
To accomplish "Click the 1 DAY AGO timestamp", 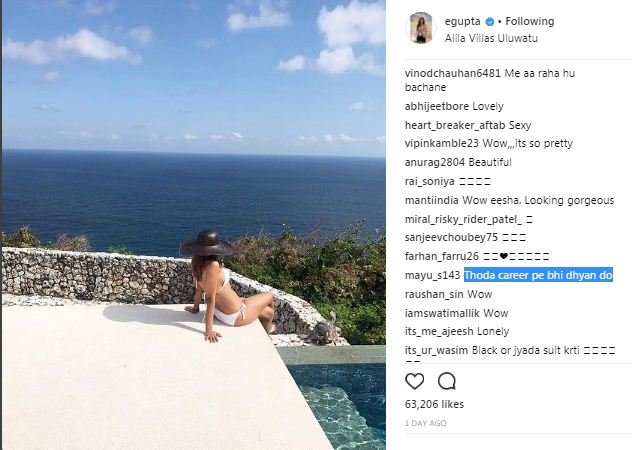I will 425,423.
